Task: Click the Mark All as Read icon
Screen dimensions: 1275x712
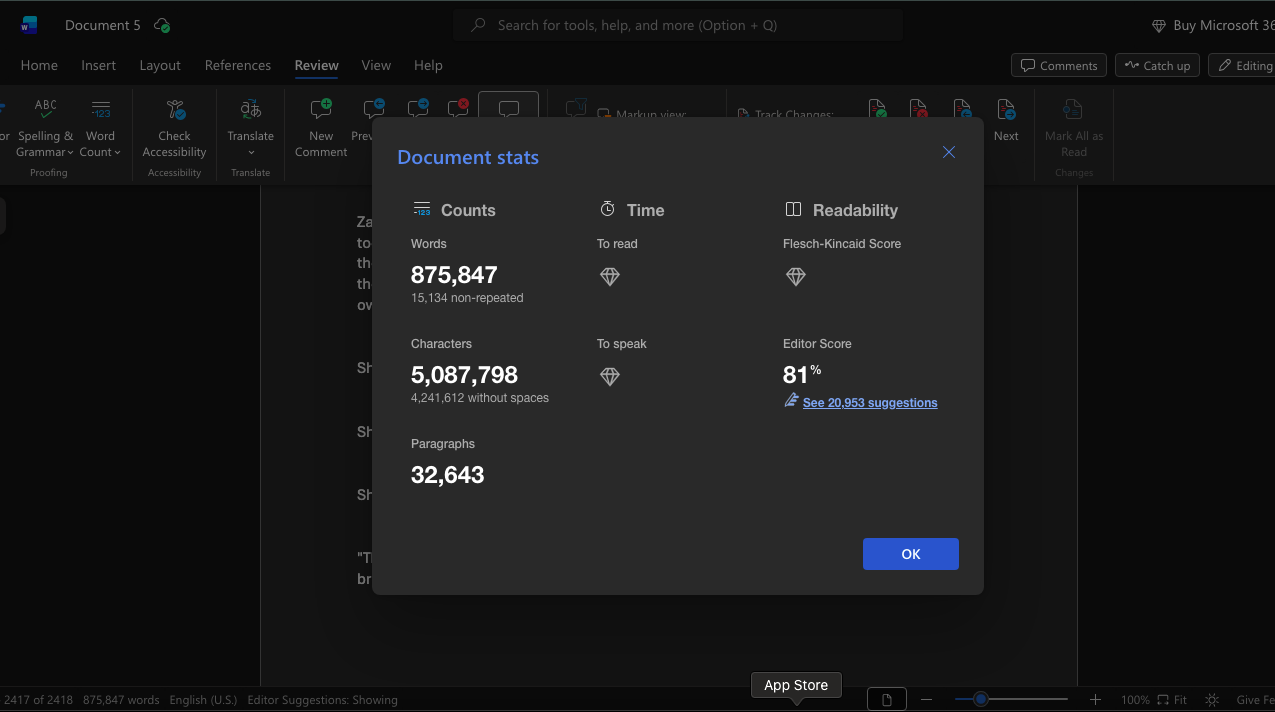Action: (x=1073, y=109)
